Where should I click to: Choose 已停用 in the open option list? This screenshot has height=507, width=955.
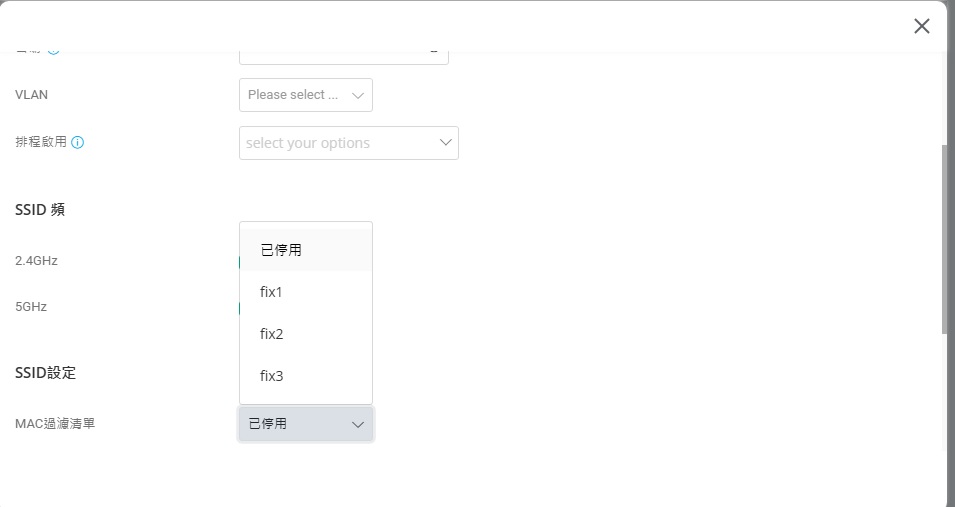(281, 250)
